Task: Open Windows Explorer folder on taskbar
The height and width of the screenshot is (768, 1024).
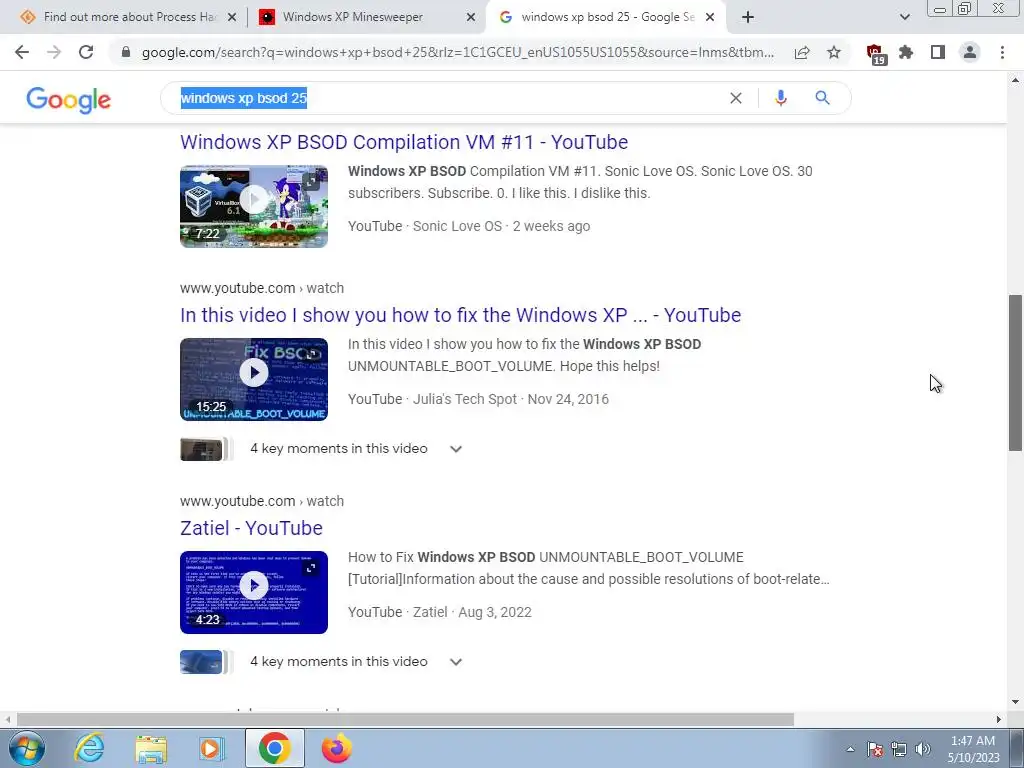Action: pos(151,748)
